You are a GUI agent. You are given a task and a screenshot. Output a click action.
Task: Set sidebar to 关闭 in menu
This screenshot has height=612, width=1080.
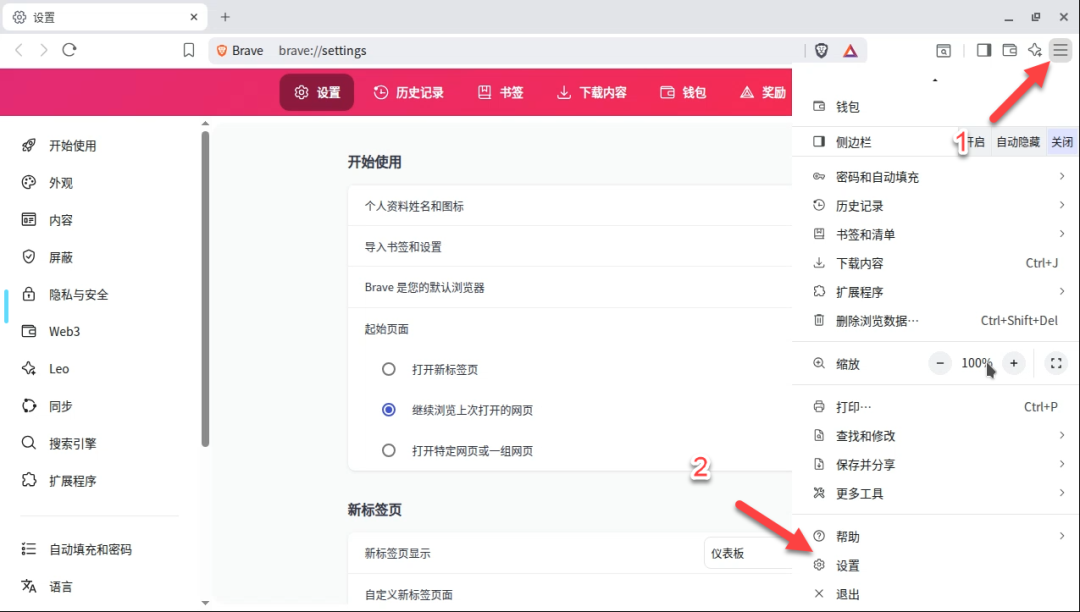pyautogui.click(x=1061, y=142)
